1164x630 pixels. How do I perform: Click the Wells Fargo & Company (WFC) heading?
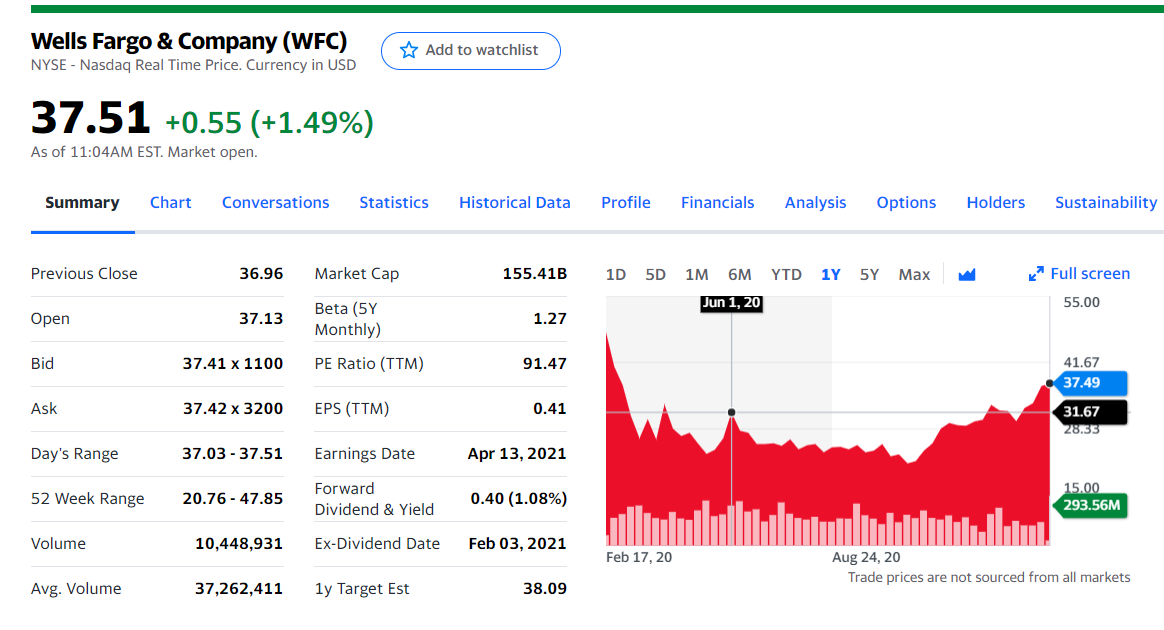point(189,41)
